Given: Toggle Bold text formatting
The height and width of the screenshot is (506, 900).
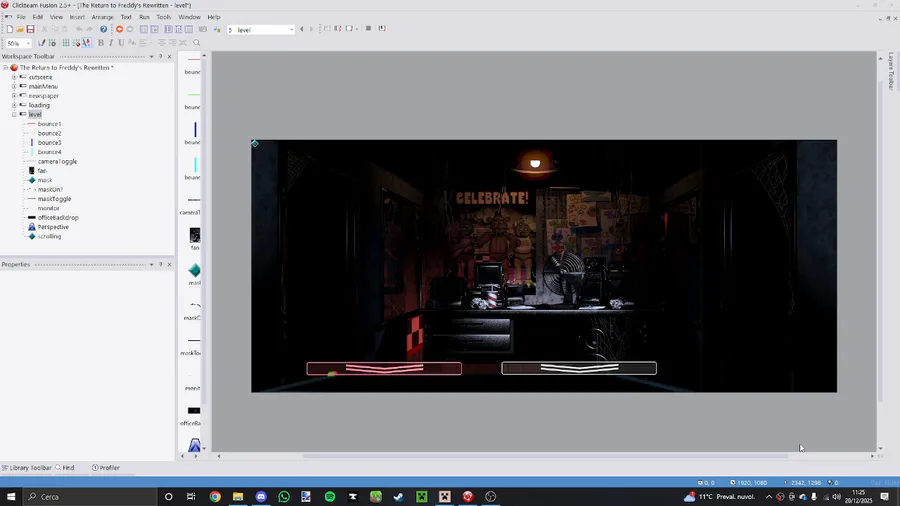Looking at the screenshot, I should (x=101, y=43).
